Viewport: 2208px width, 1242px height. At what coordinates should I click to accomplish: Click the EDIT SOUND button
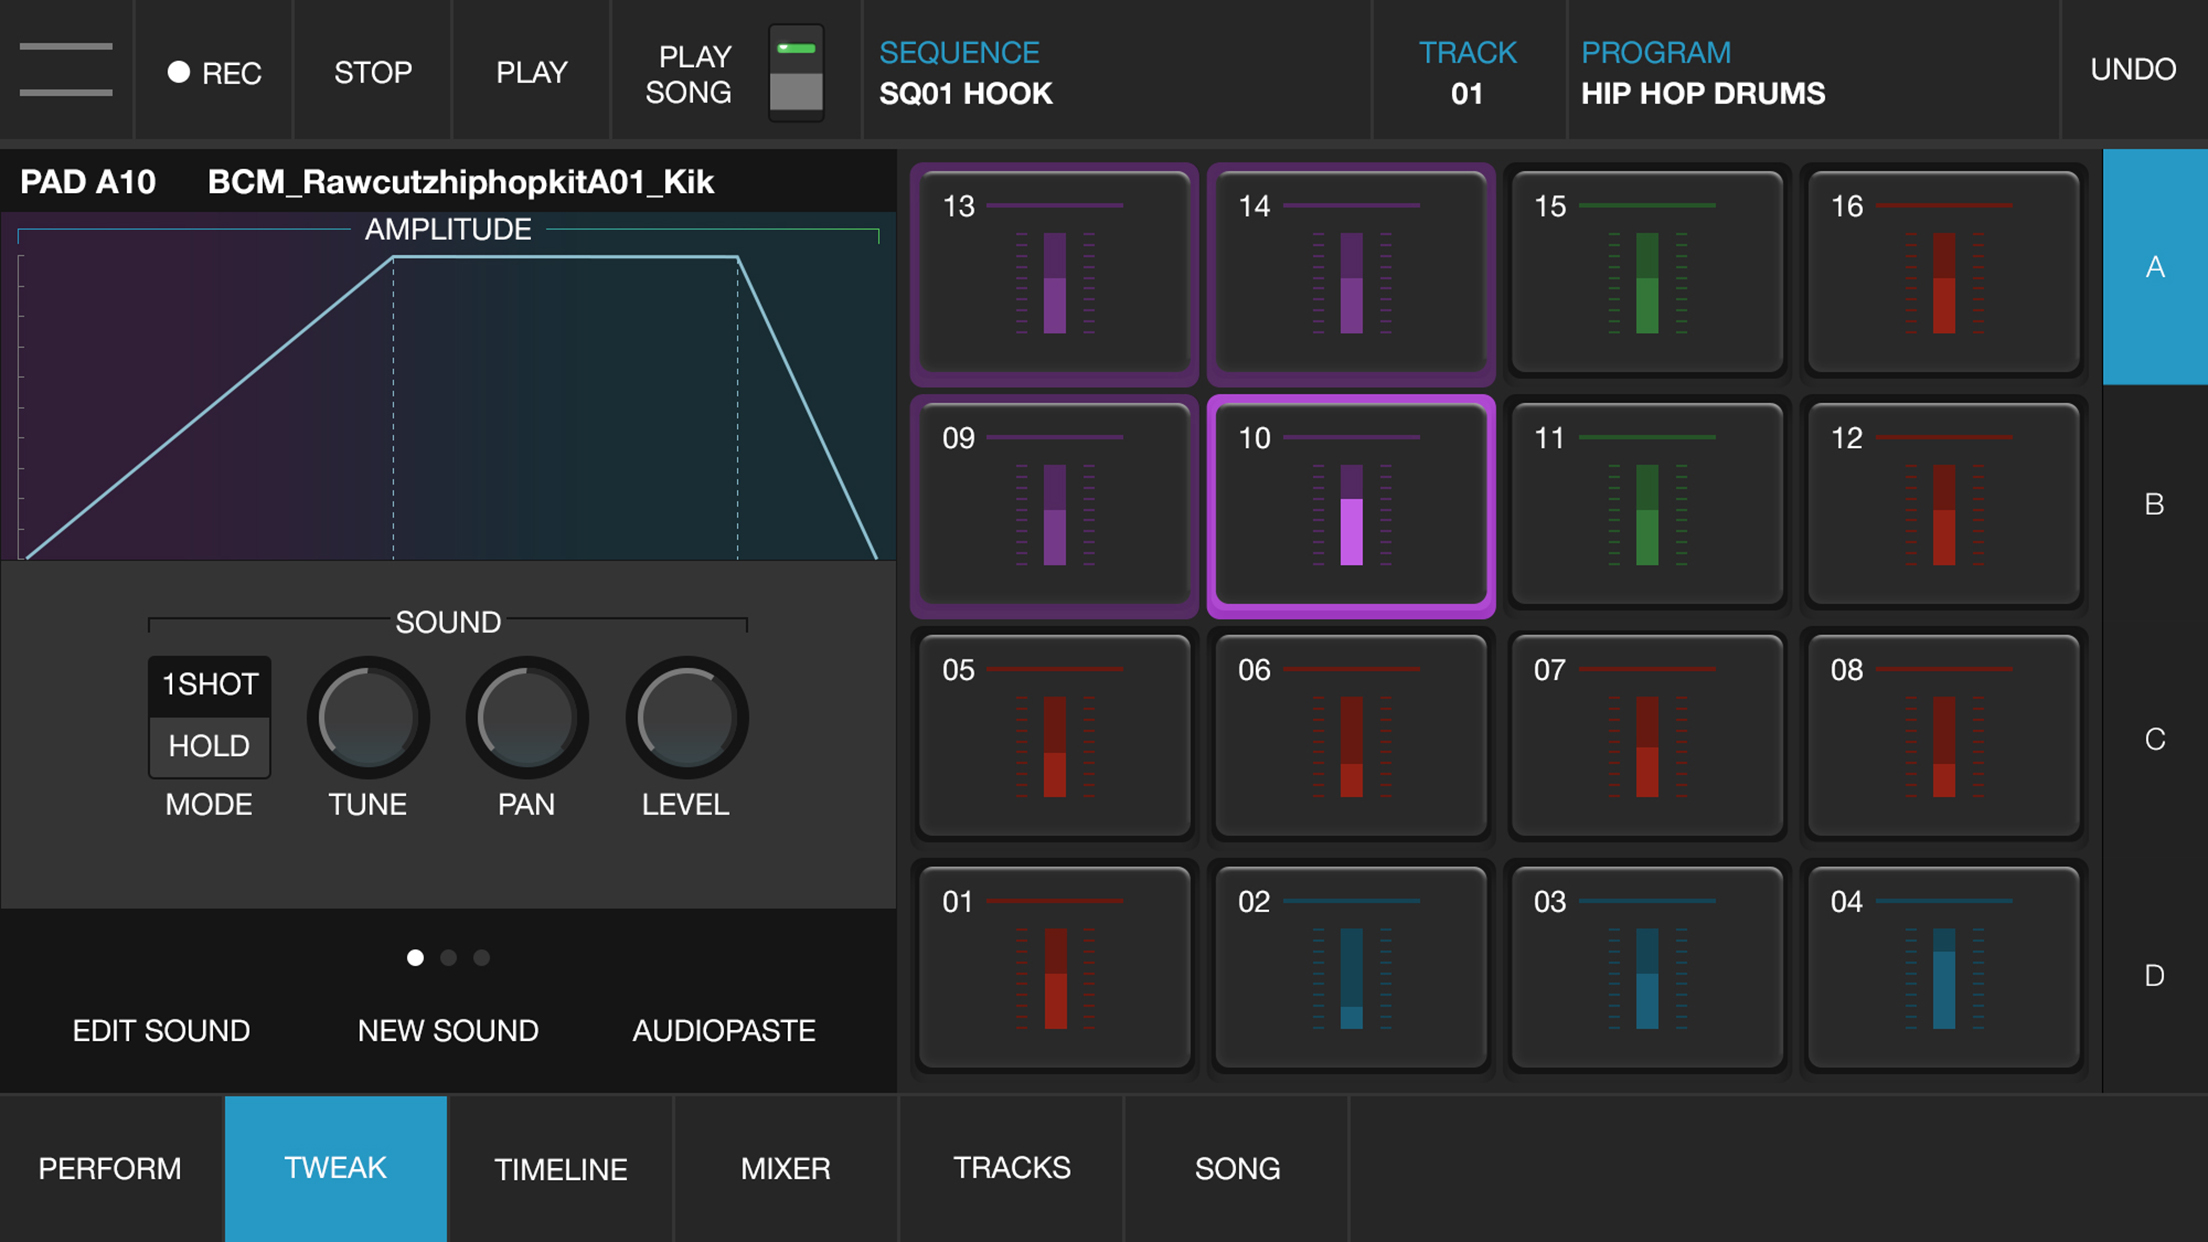click(161, 1030)
